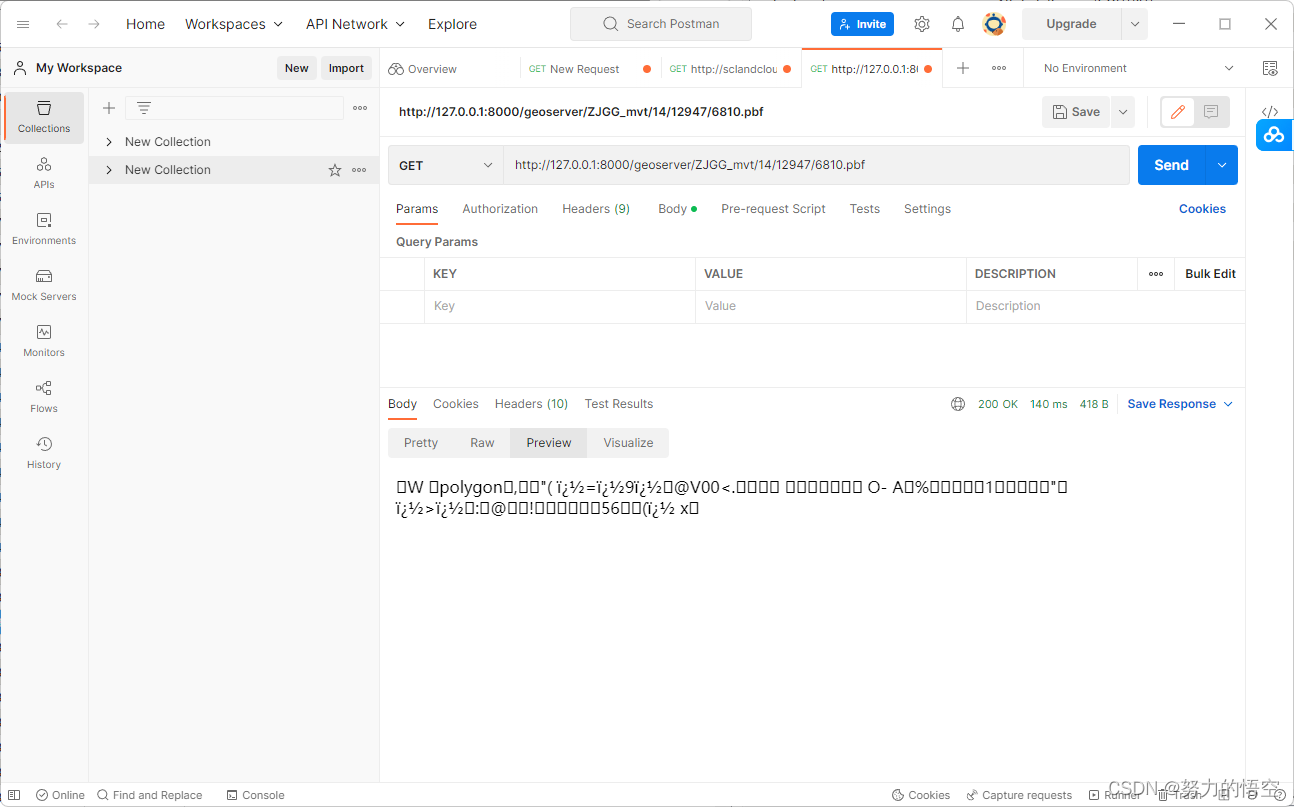Open more actions for highlighted New Collection

[x=359, y=170]
